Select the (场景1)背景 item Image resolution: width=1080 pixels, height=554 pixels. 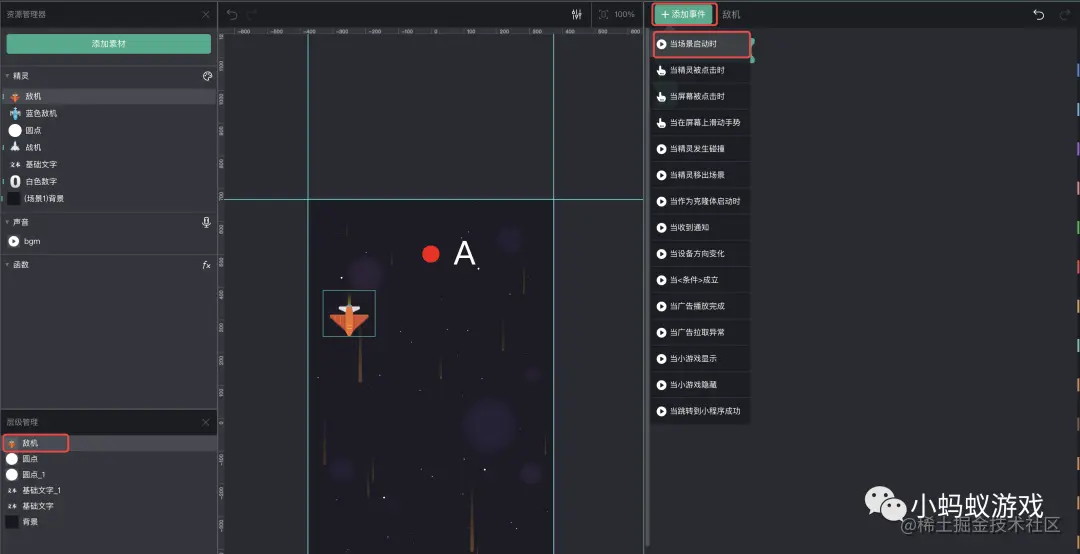click(109, 198)
